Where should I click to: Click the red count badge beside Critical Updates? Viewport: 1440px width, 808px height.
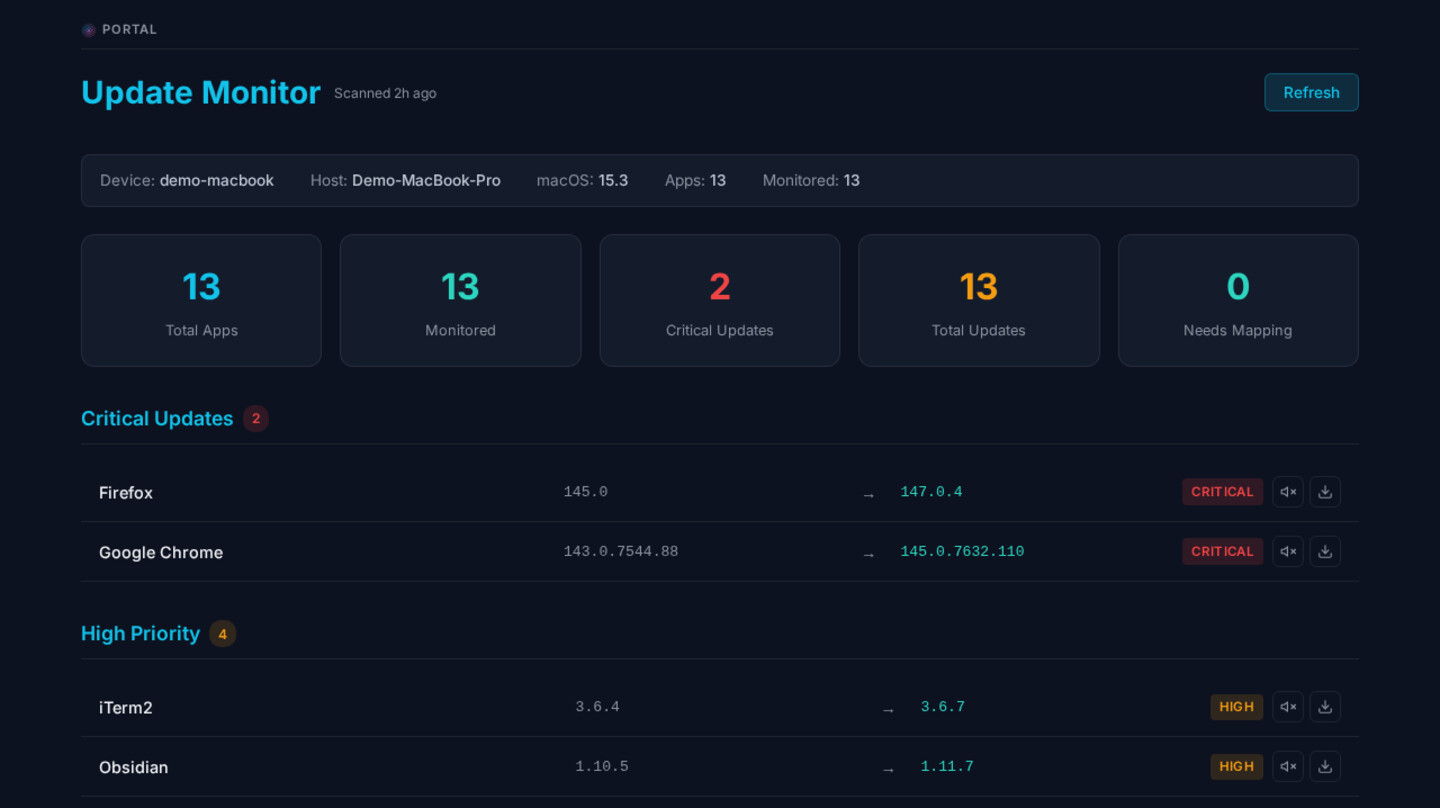tap(256, 418)
